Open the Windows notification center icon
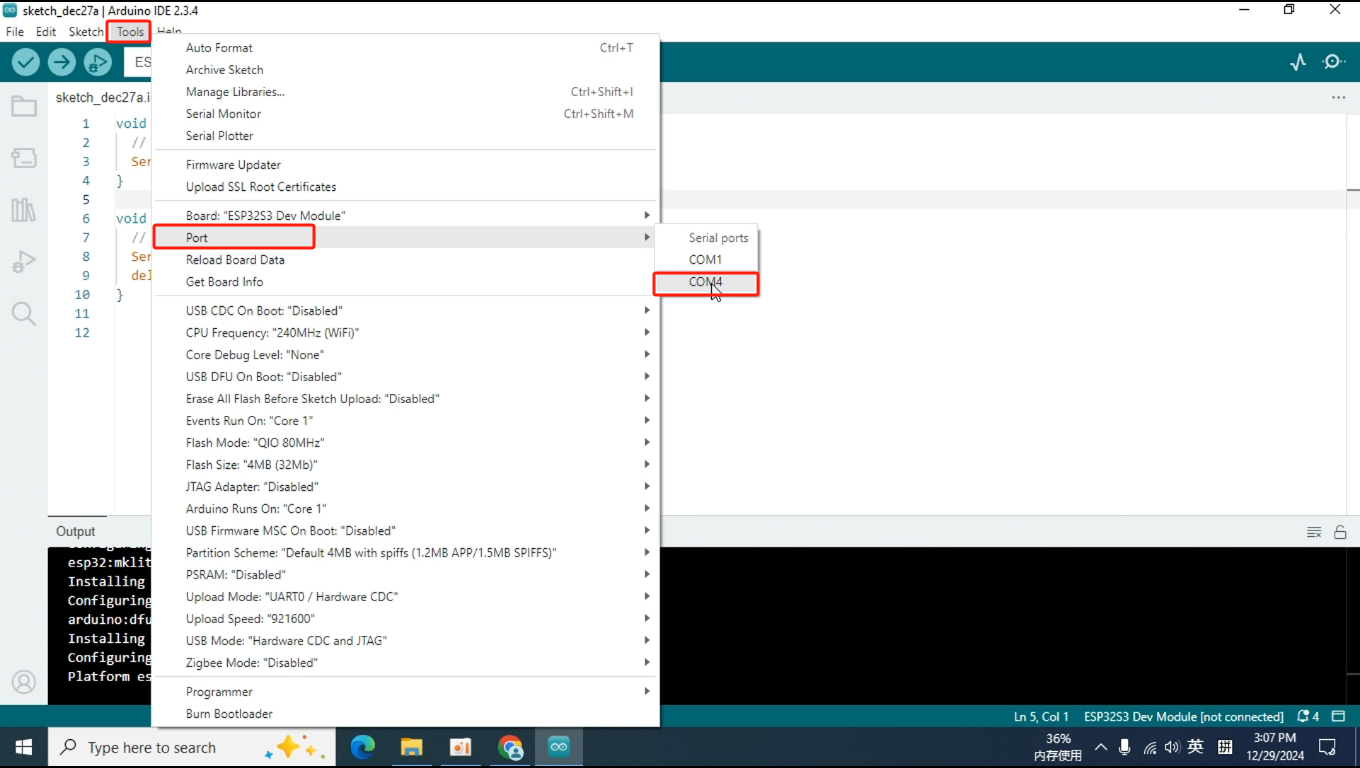Image resolution: width=1360 pixels, height=768 pixels. (x=1327, y=747)
